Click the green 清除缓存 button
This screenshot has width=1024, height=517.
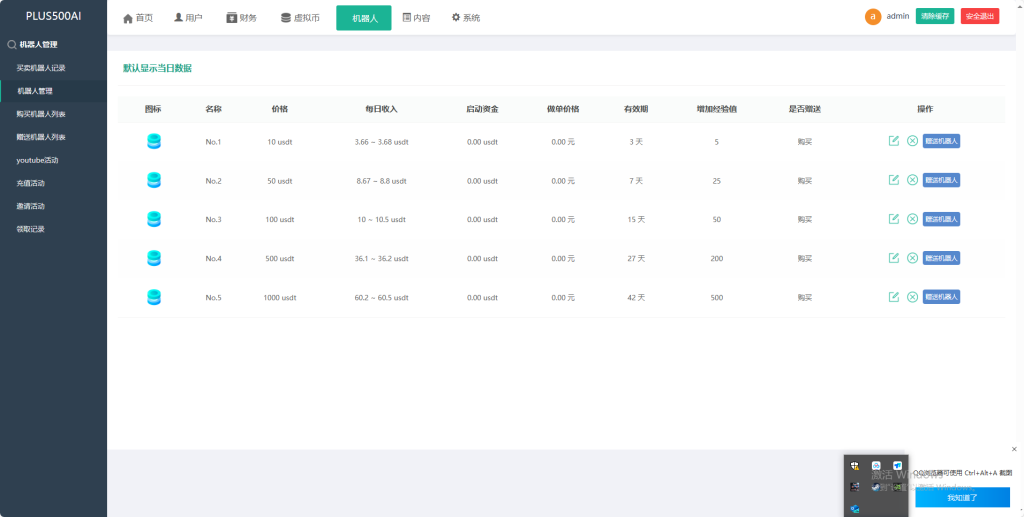(935, 16)
